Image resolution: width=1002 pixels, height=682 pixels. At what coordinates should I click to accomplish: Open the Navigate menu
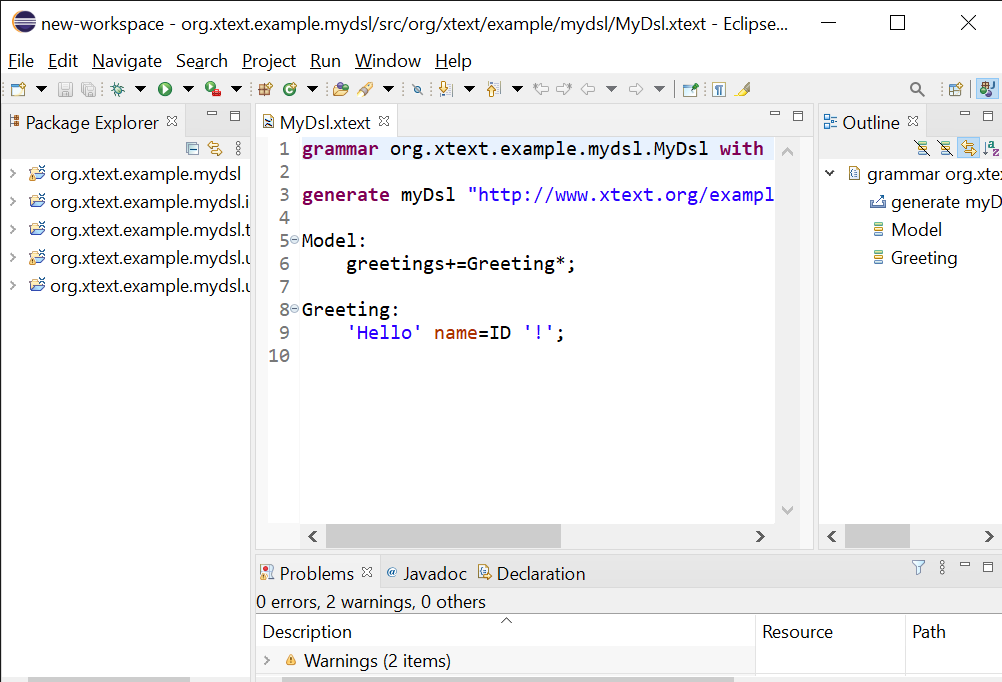pos(127,61)
